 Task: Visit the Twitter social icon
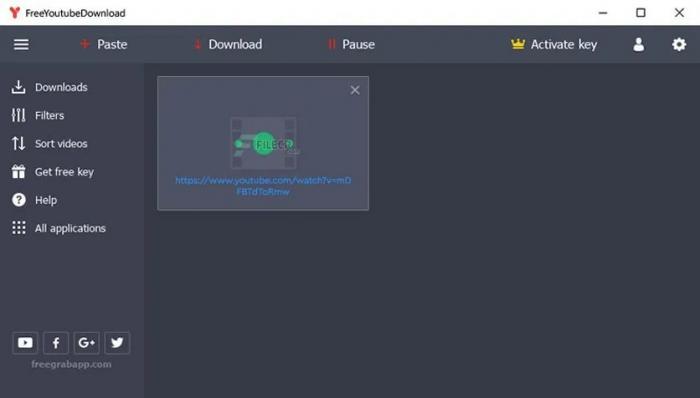(117, 343)
